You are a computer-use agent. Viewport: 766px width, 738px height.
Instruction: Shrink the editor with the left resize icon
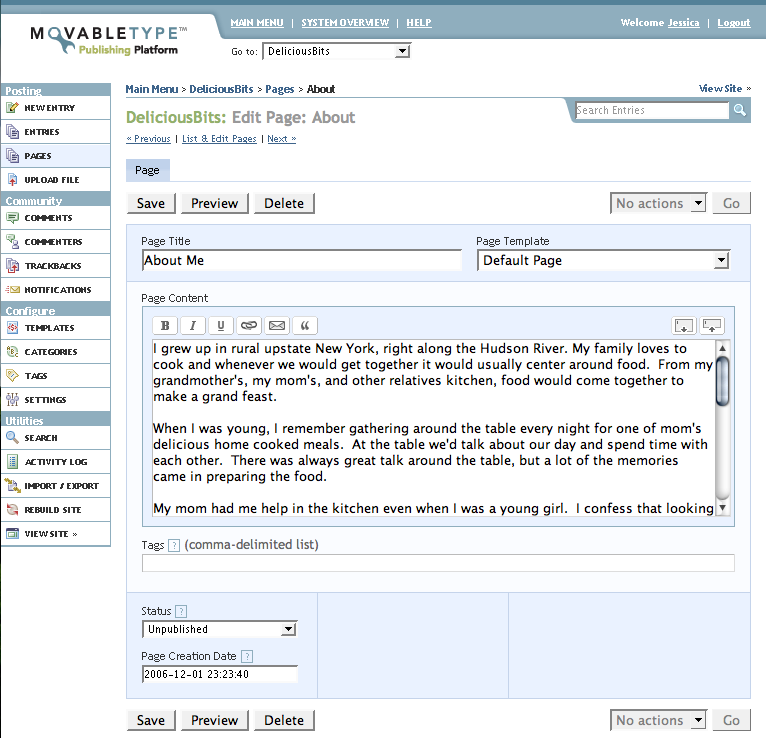click(684, 325)
